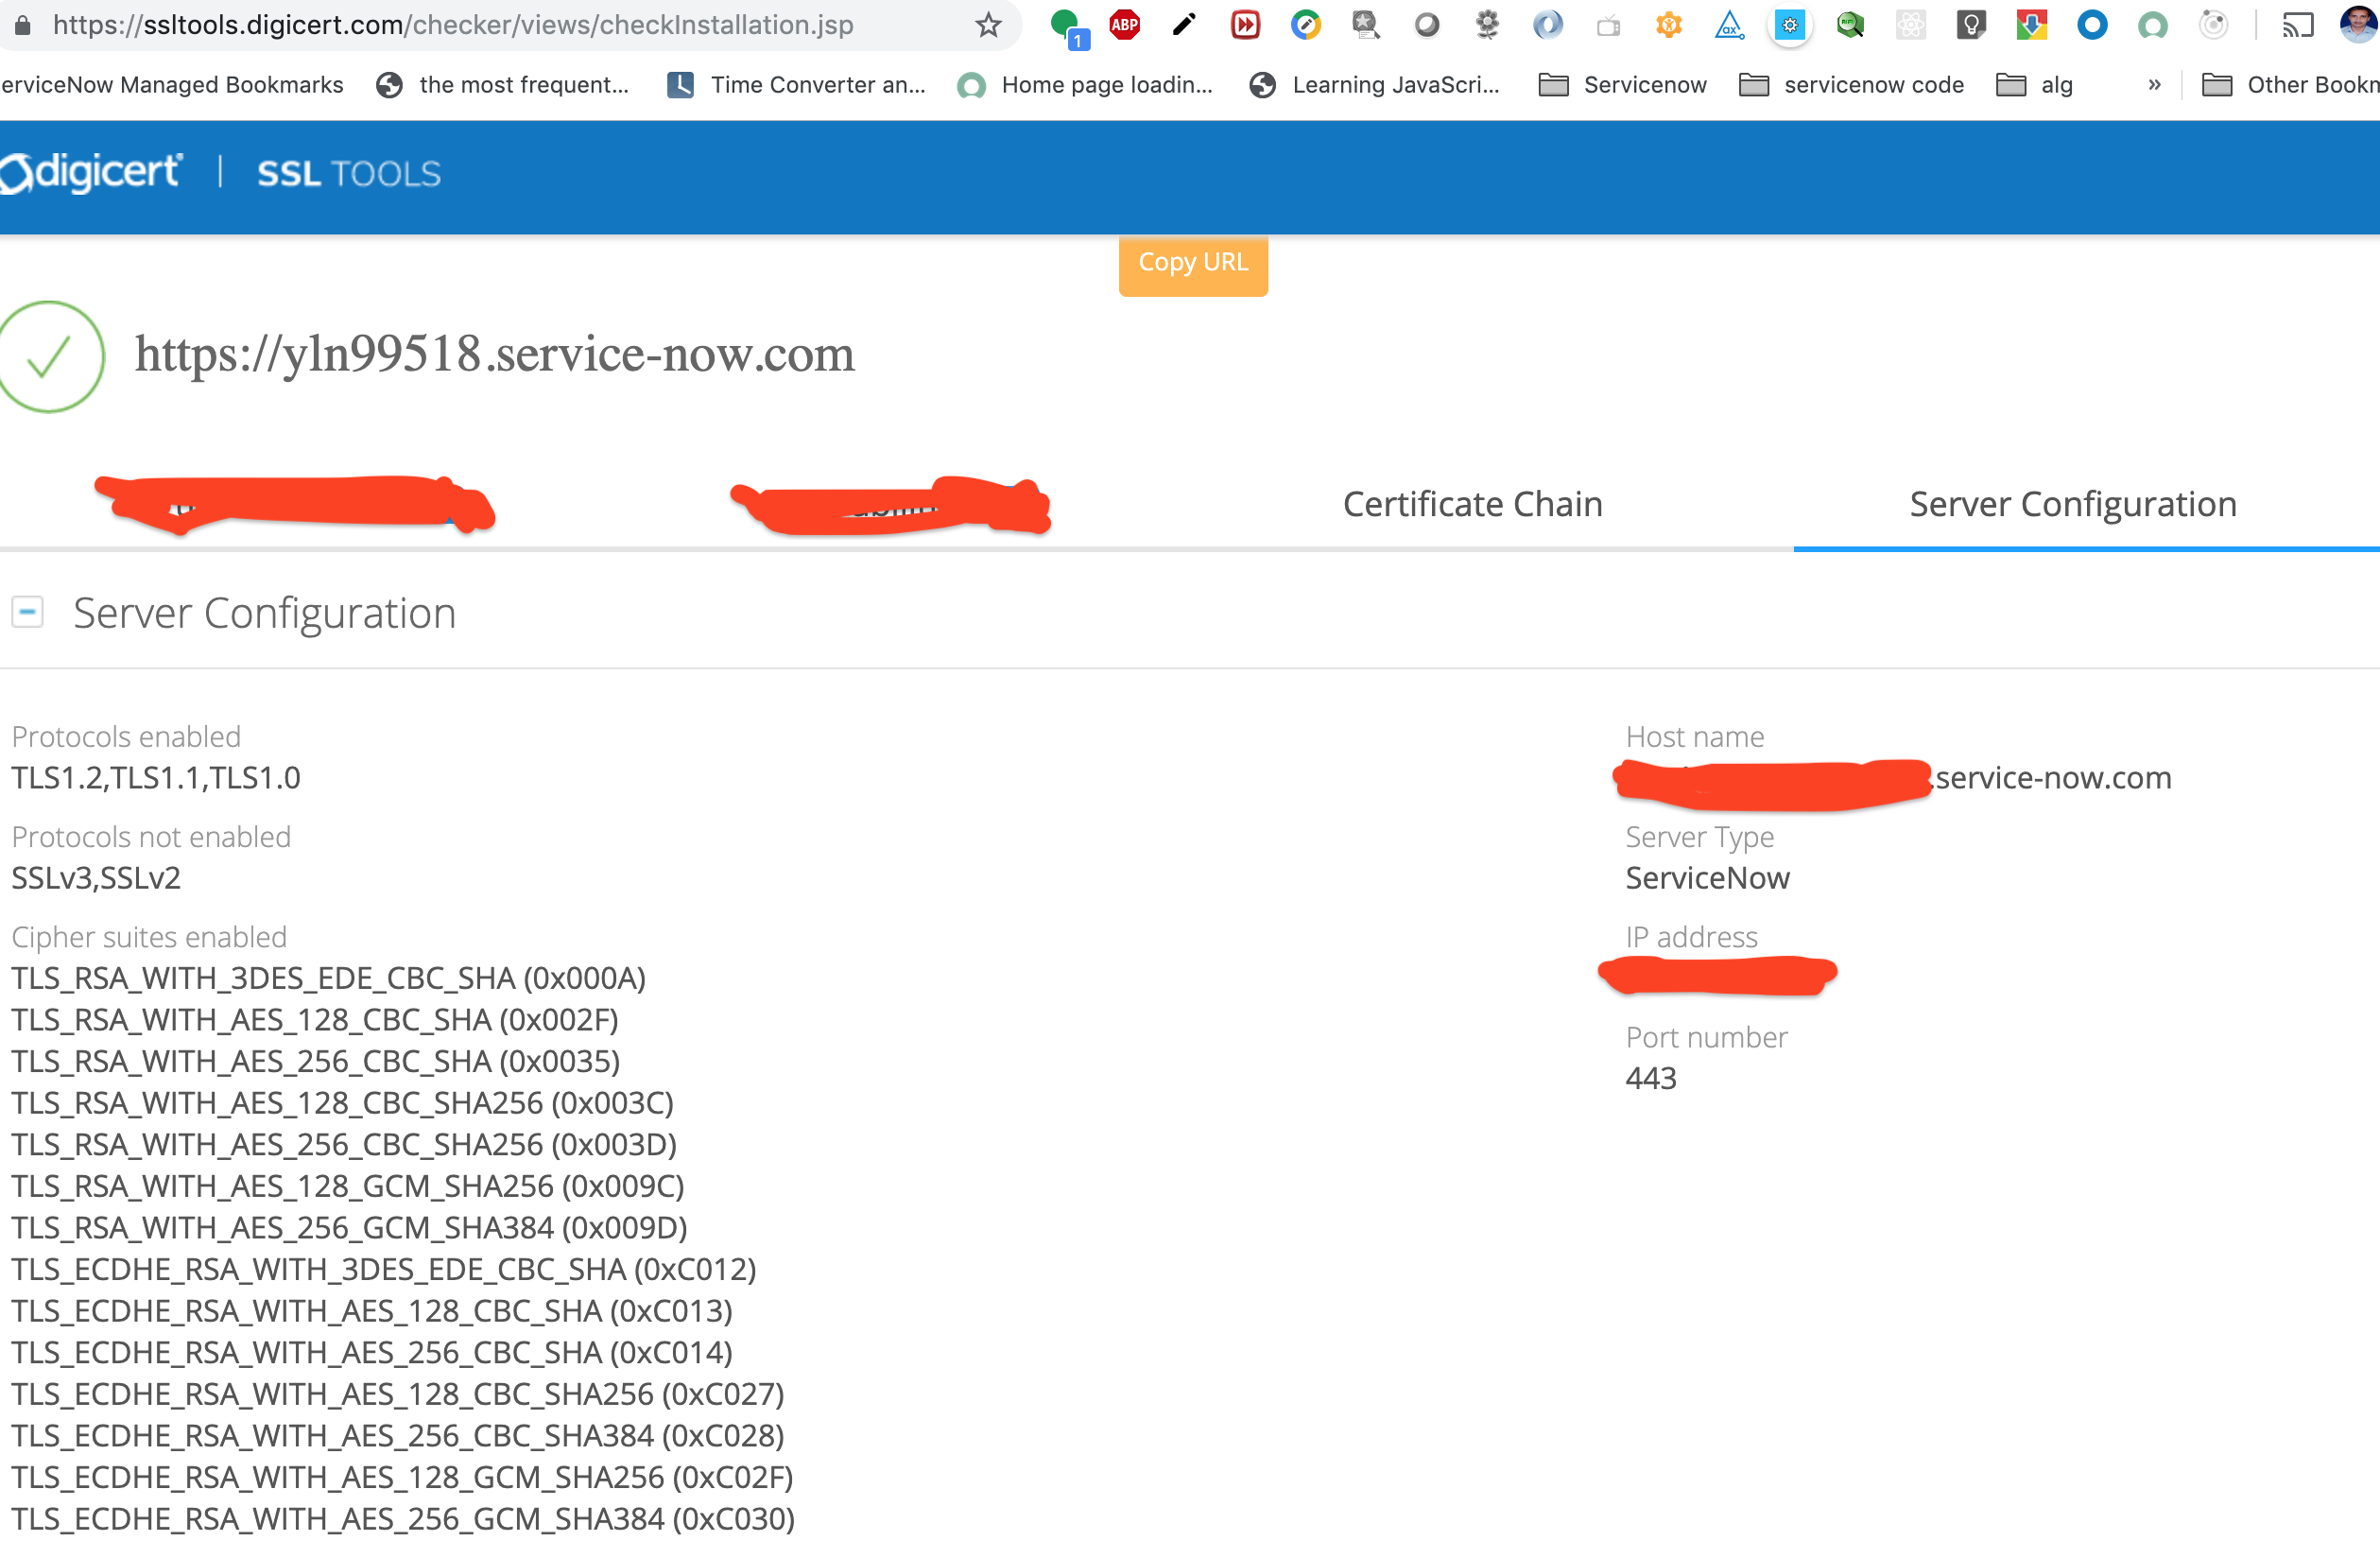Open Learning JavaScript bookmark
The height and width of the screenshot is (1541, 2380).
click(x=1375, y=85)
